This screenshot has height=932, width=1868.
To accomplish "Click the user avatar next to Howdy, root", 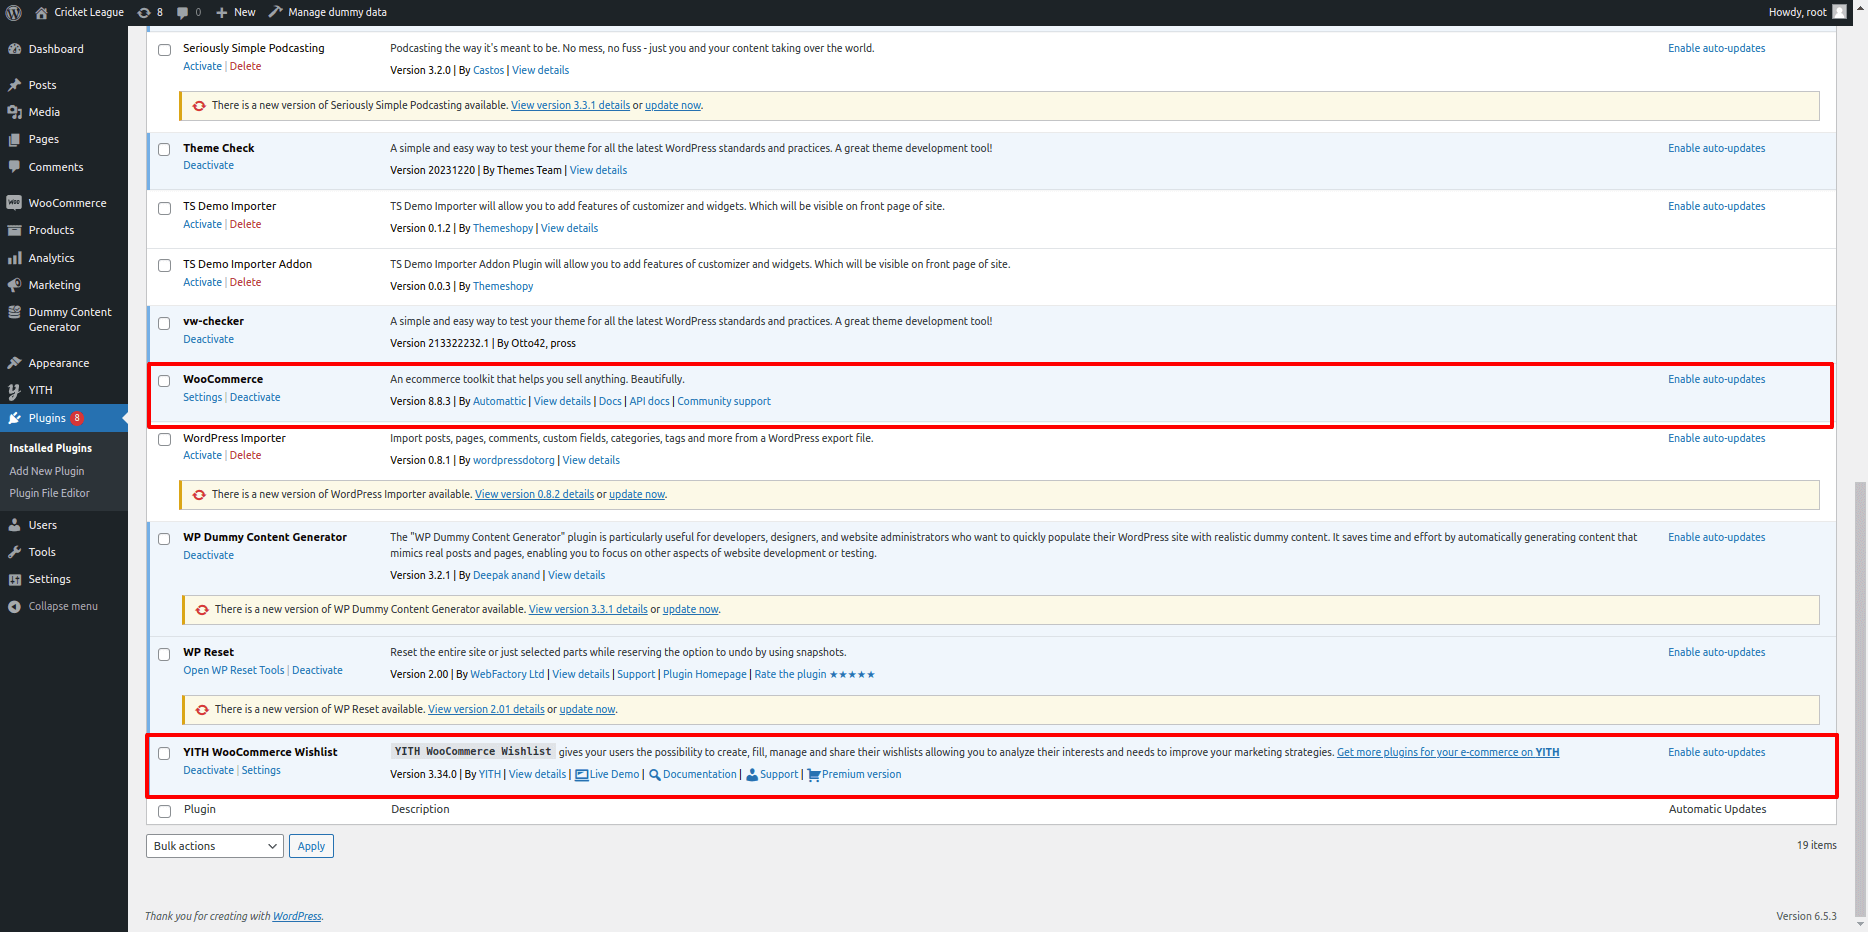I will (x=1839, y=12).
